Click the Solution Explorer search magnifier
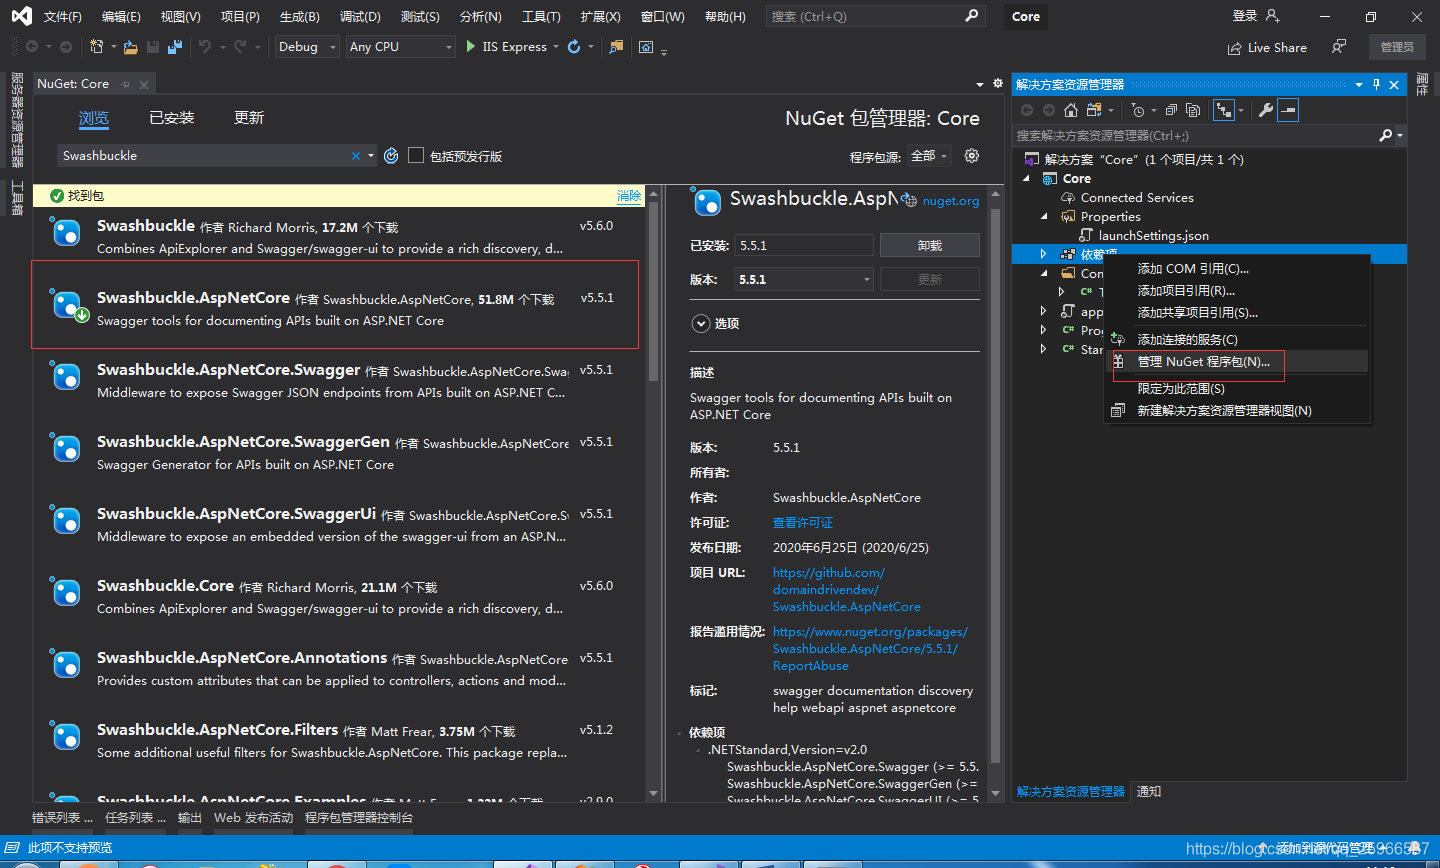The image size is (1440, 868). 1385,135
